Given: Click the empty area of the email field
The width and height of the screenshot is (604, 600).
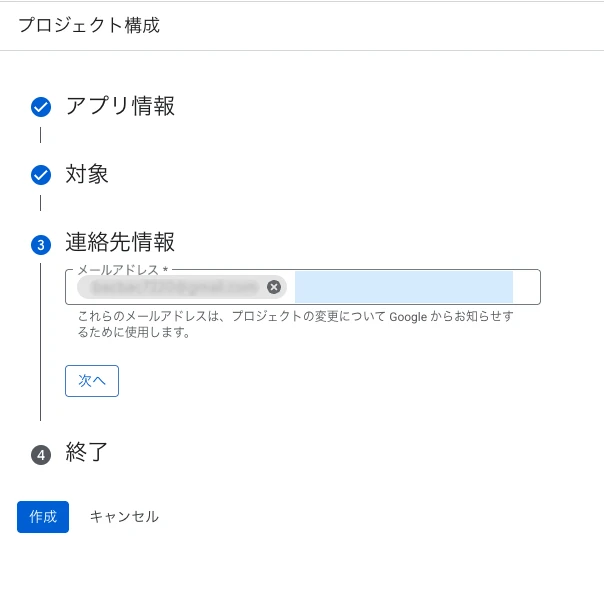Looking at the screenshot, I should coord(403,287).
